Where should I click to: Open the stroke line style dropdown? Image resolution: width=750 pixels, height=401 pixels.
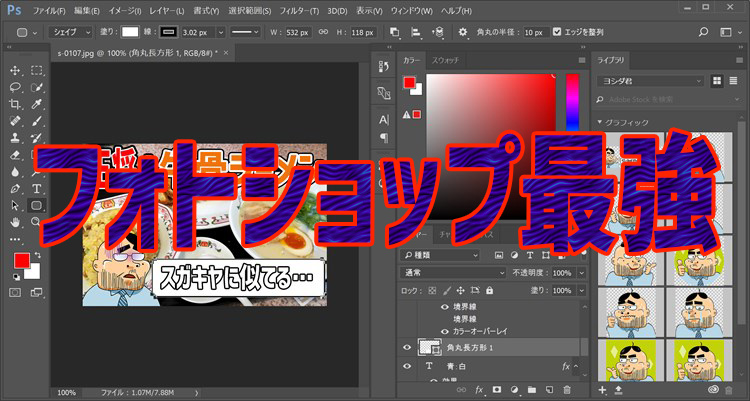point(244,32)
